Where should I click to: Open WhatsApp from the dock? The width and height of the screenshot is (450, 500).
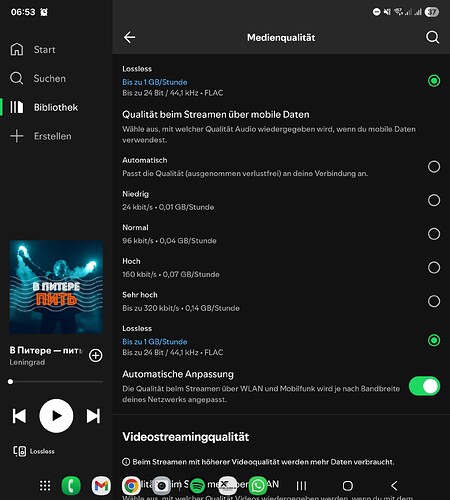coord(258,486)
